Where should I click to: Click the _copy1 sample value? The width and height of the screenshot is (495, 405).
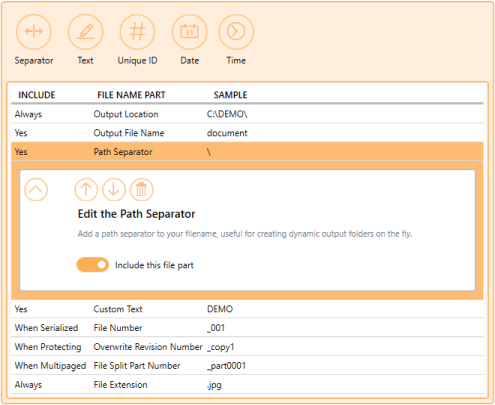click(221, 347)
